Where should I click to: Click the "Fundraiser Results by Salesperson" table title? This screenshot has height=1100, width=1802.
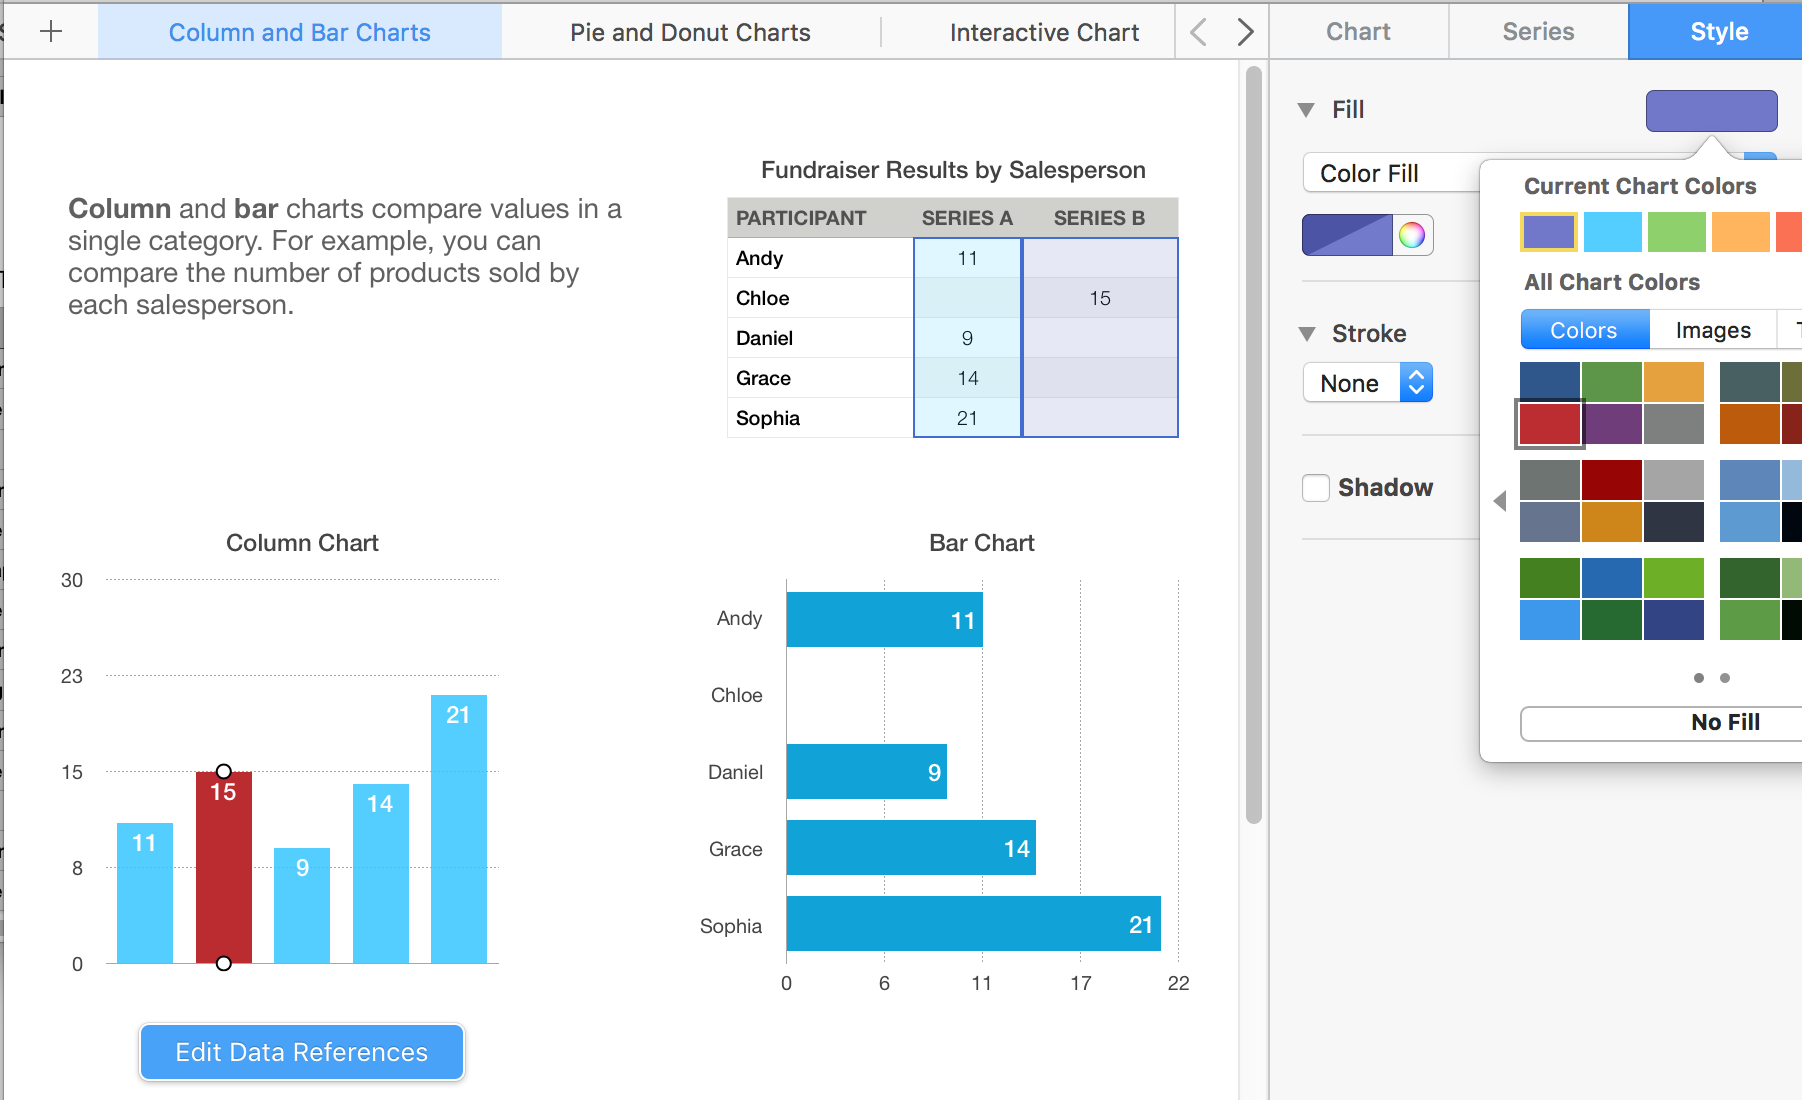[x=953, y=170]
